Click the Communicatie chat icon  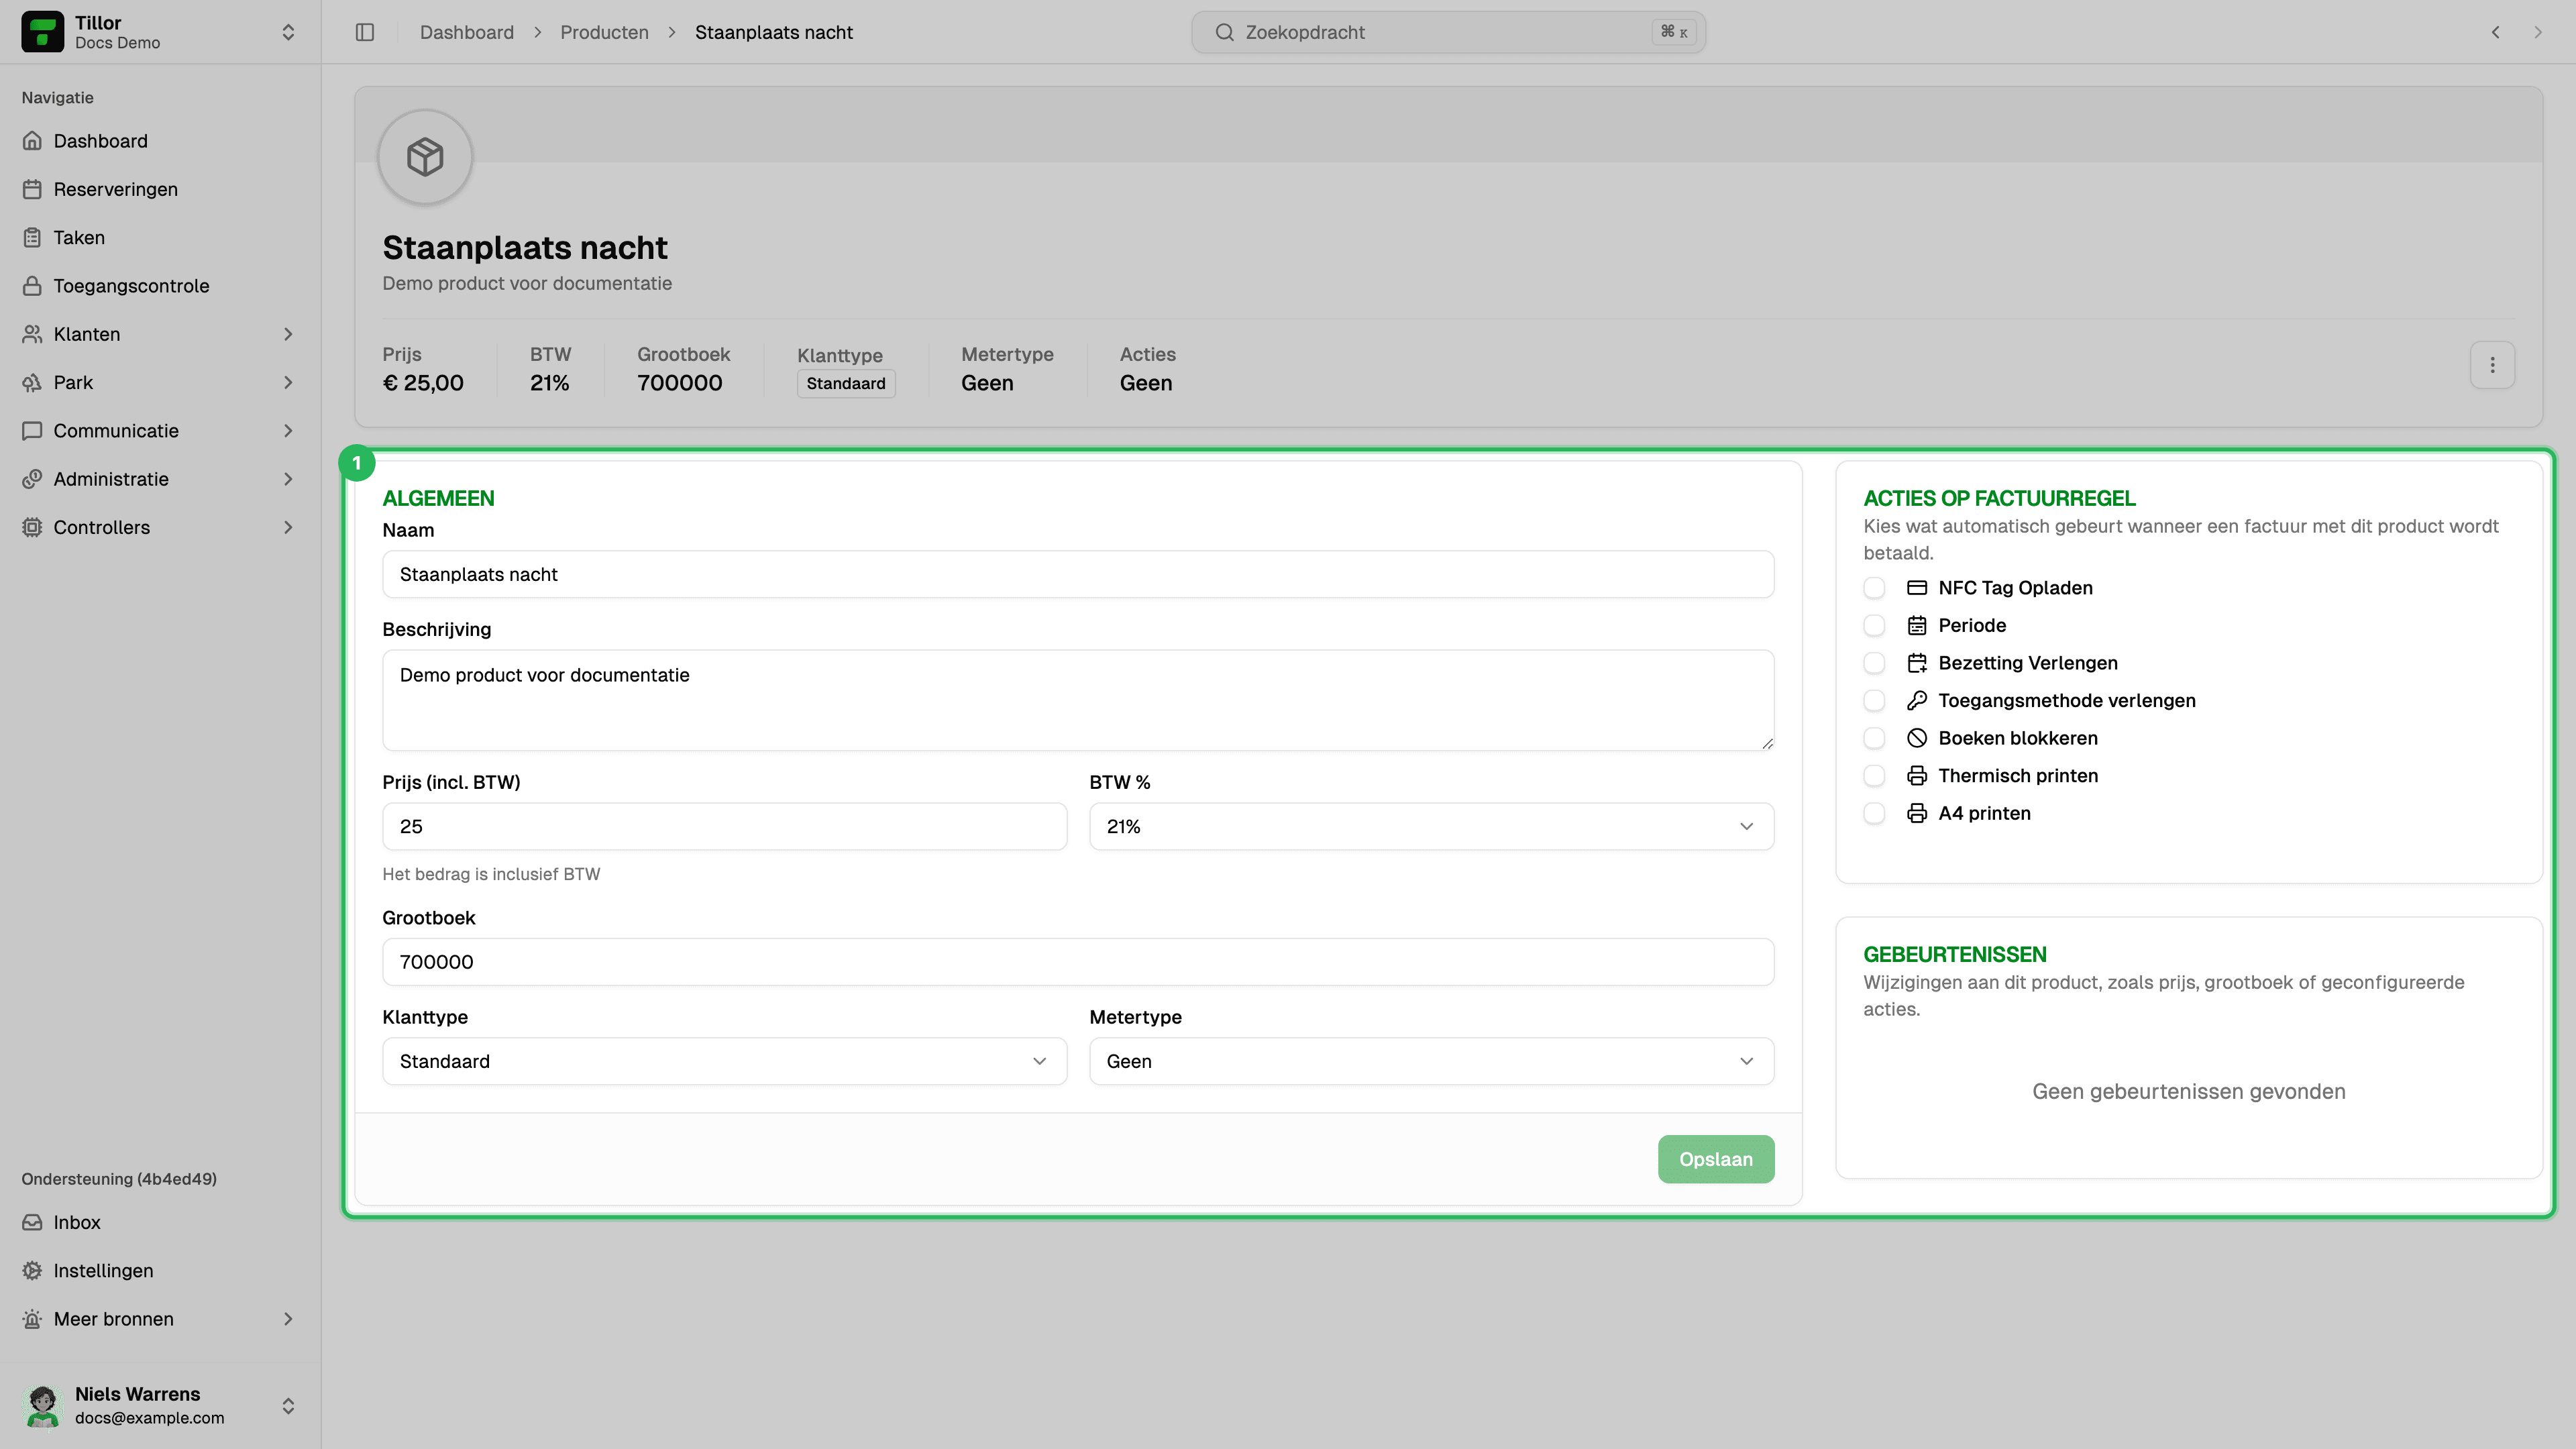(32, 431)
